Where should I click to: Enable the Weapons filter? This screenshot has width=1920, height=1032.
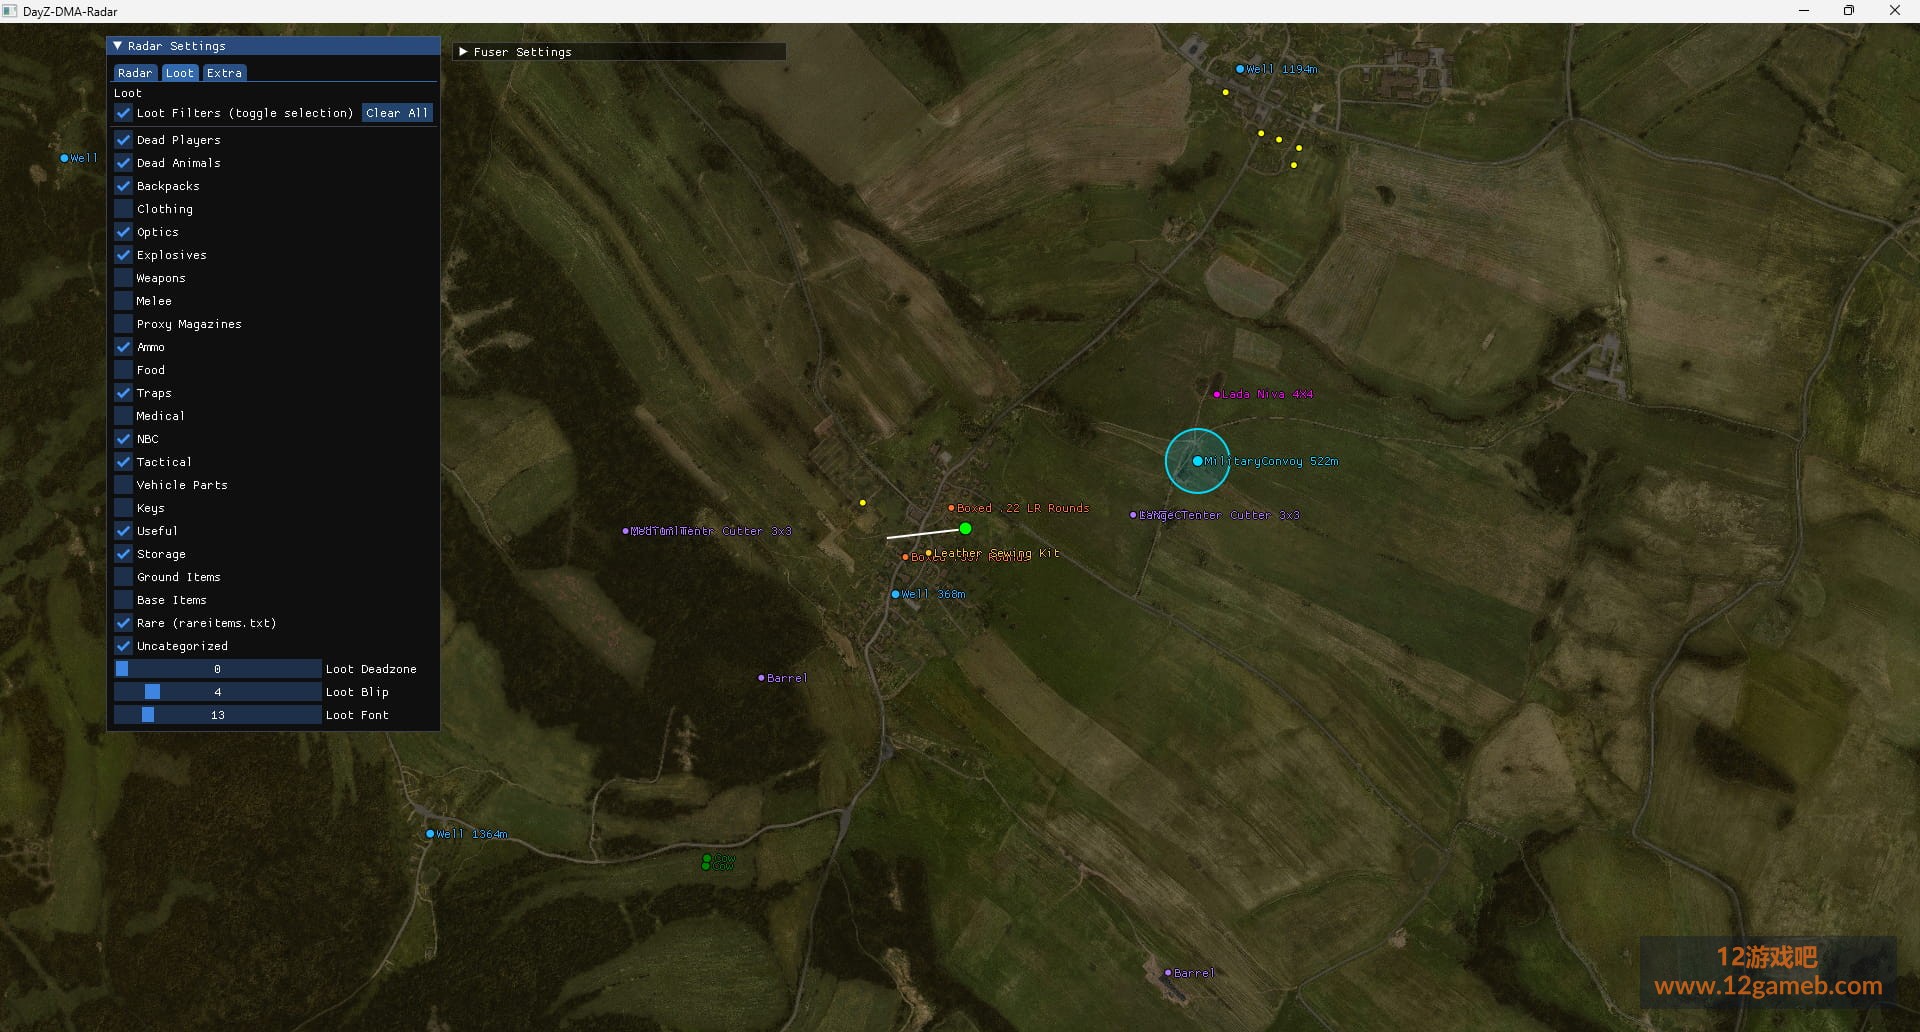[x=123, y=278]
